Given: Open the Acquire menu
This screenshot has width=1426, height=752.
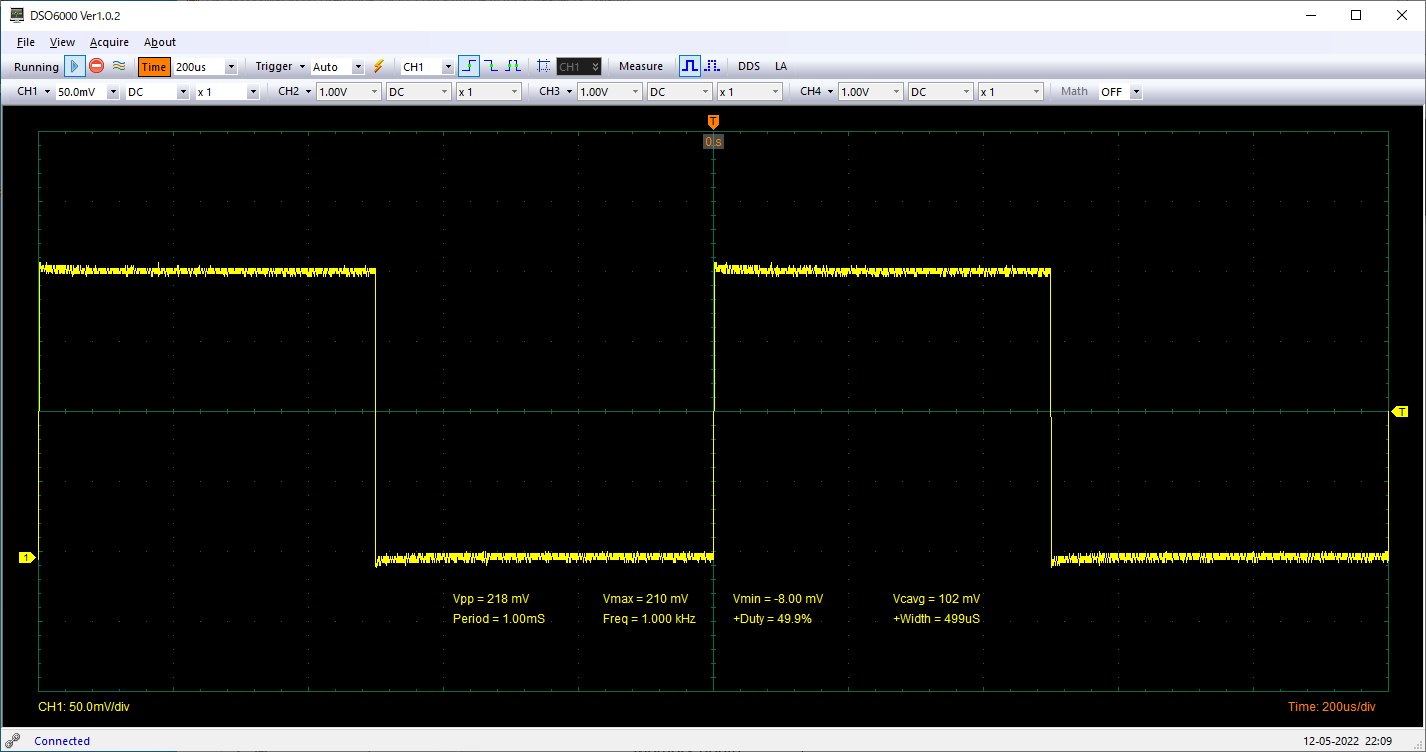Looking at the screenshot, I should pyautogui.click(x=109, y=42).
